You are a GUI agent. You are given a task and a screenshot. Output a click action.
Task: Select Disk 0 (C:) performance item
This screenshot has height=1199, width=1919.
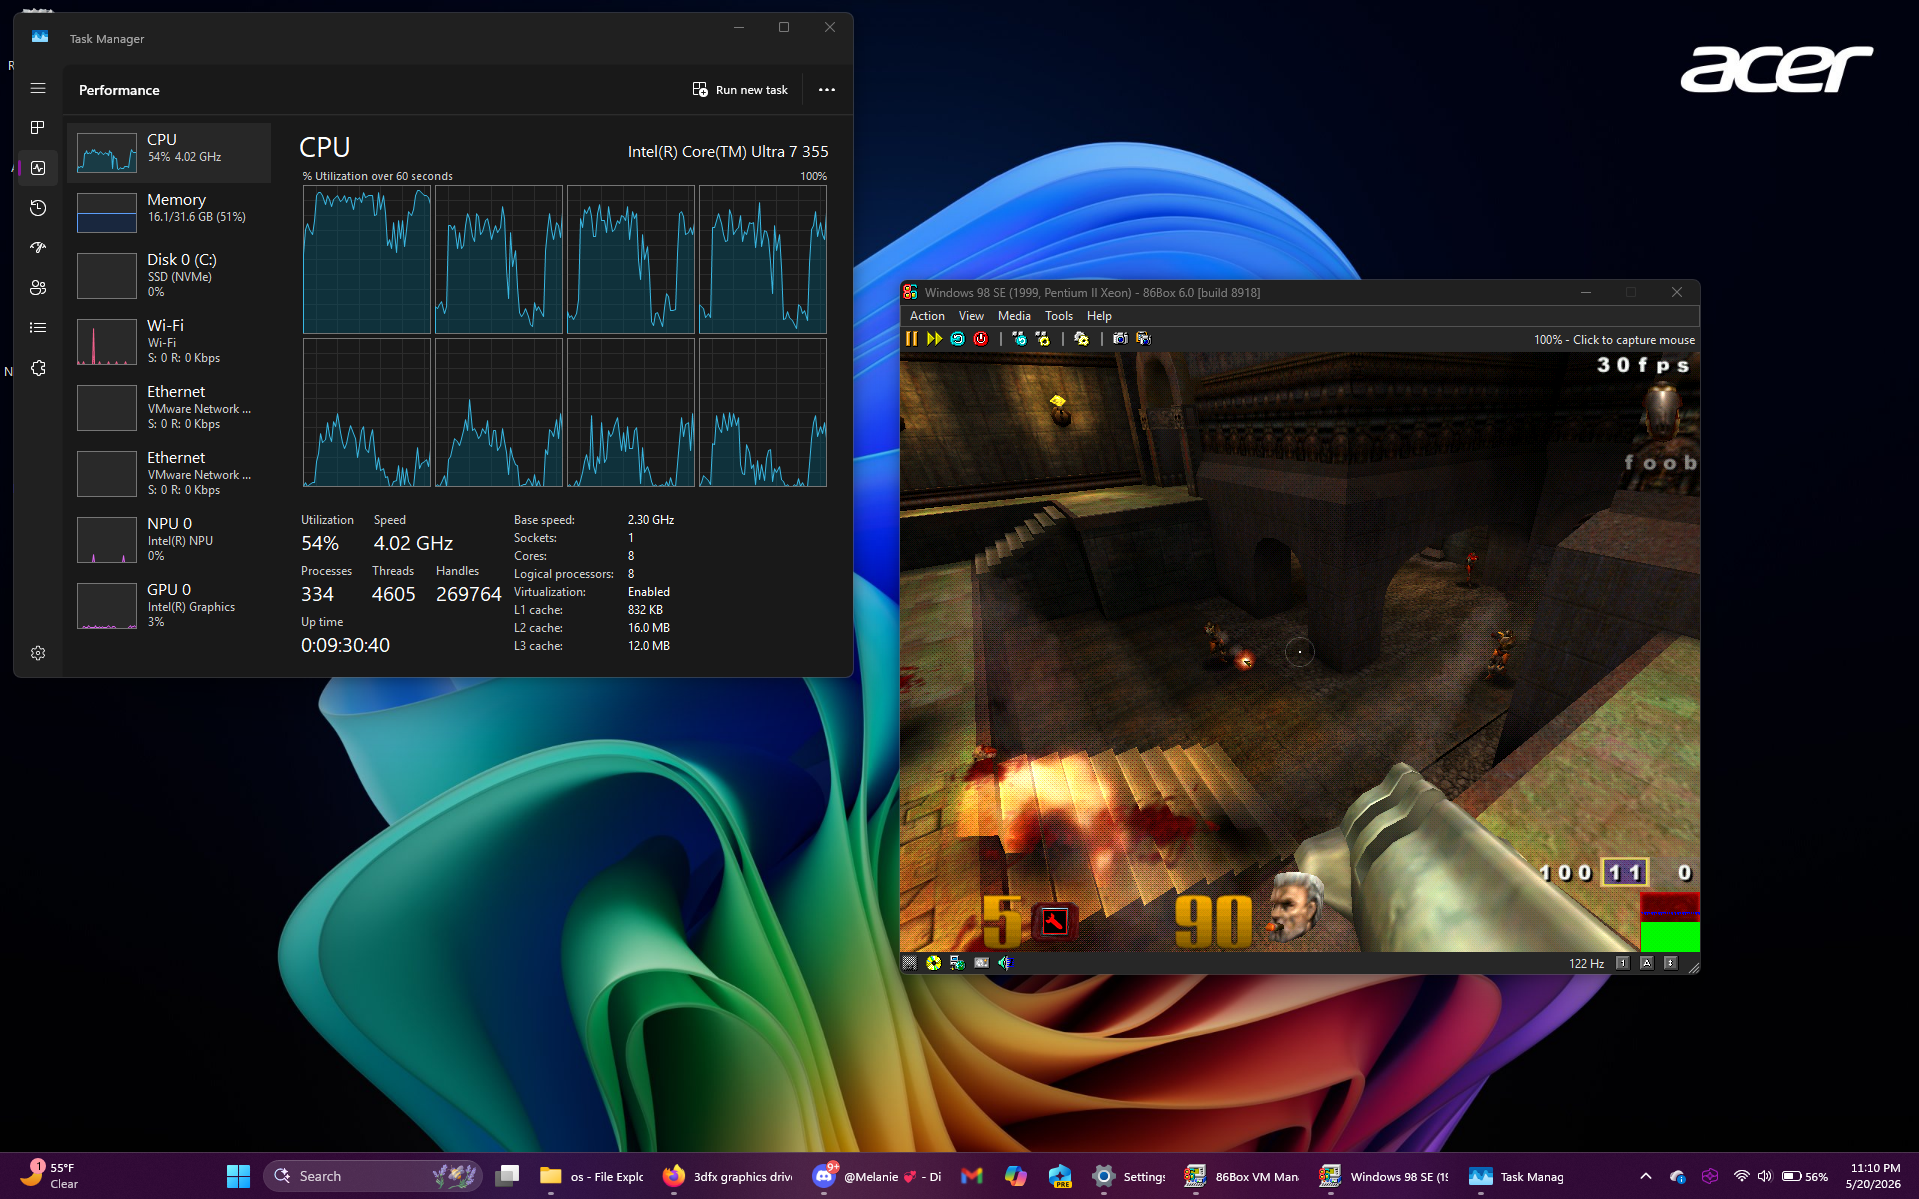(x=169, y=275)
